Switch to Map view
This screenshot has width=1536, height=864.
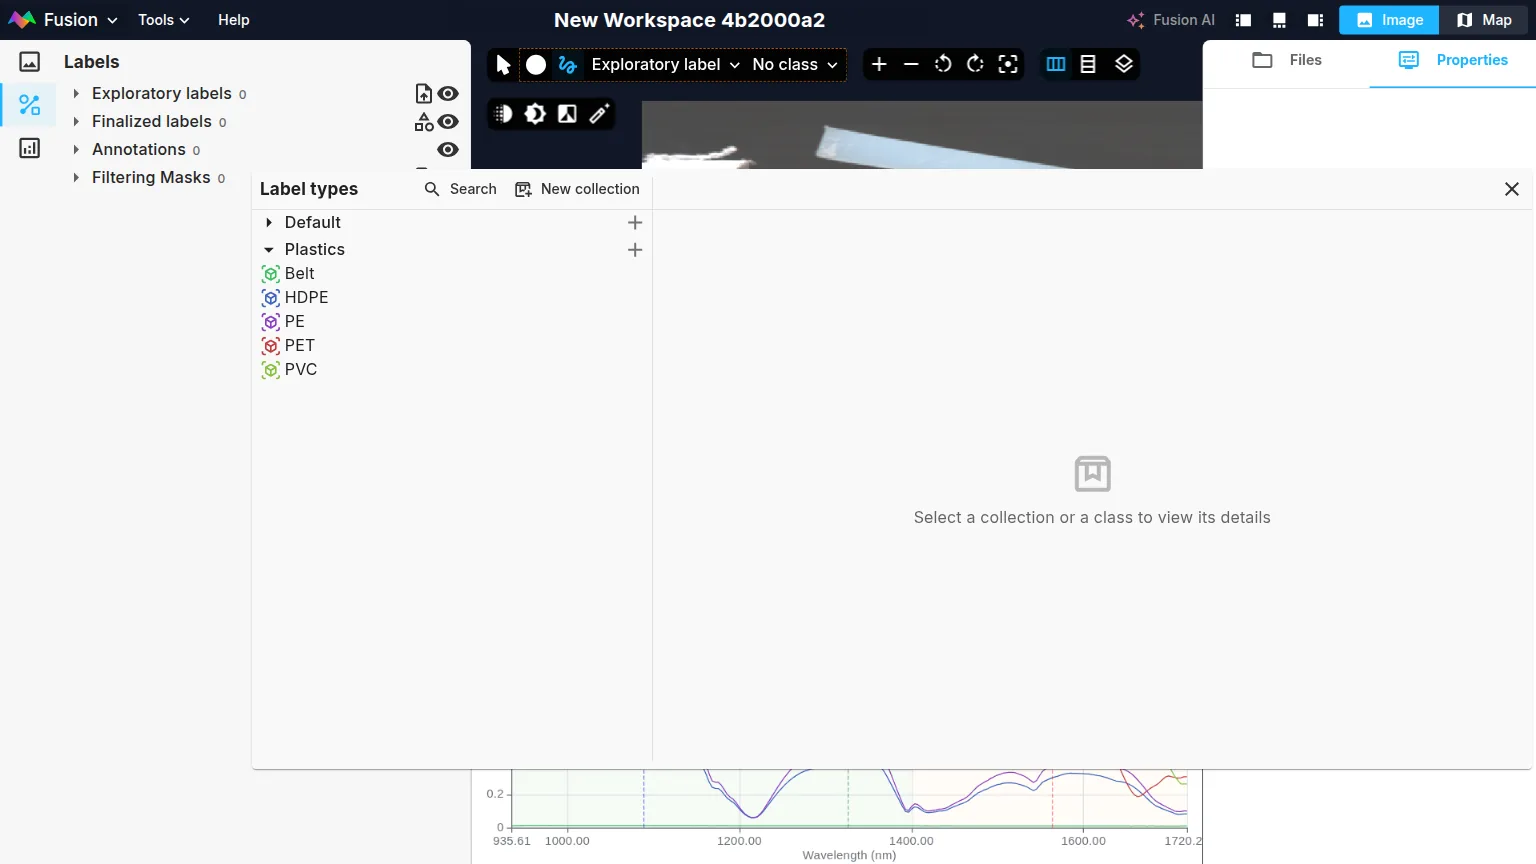[1484, 20]
